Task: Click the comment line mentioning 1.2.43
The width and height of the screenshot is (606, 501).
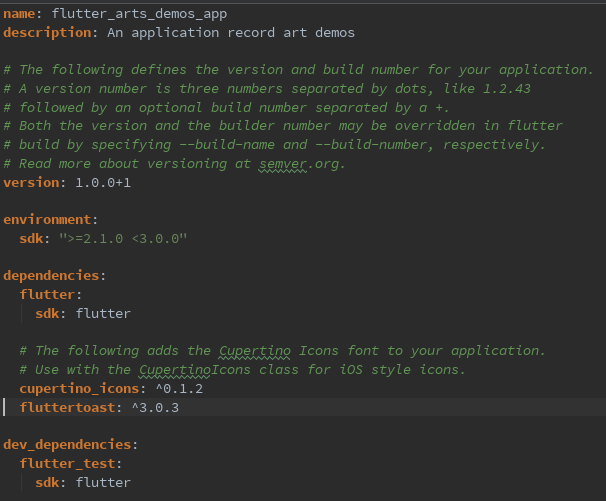Action: (x=267, y=89)
